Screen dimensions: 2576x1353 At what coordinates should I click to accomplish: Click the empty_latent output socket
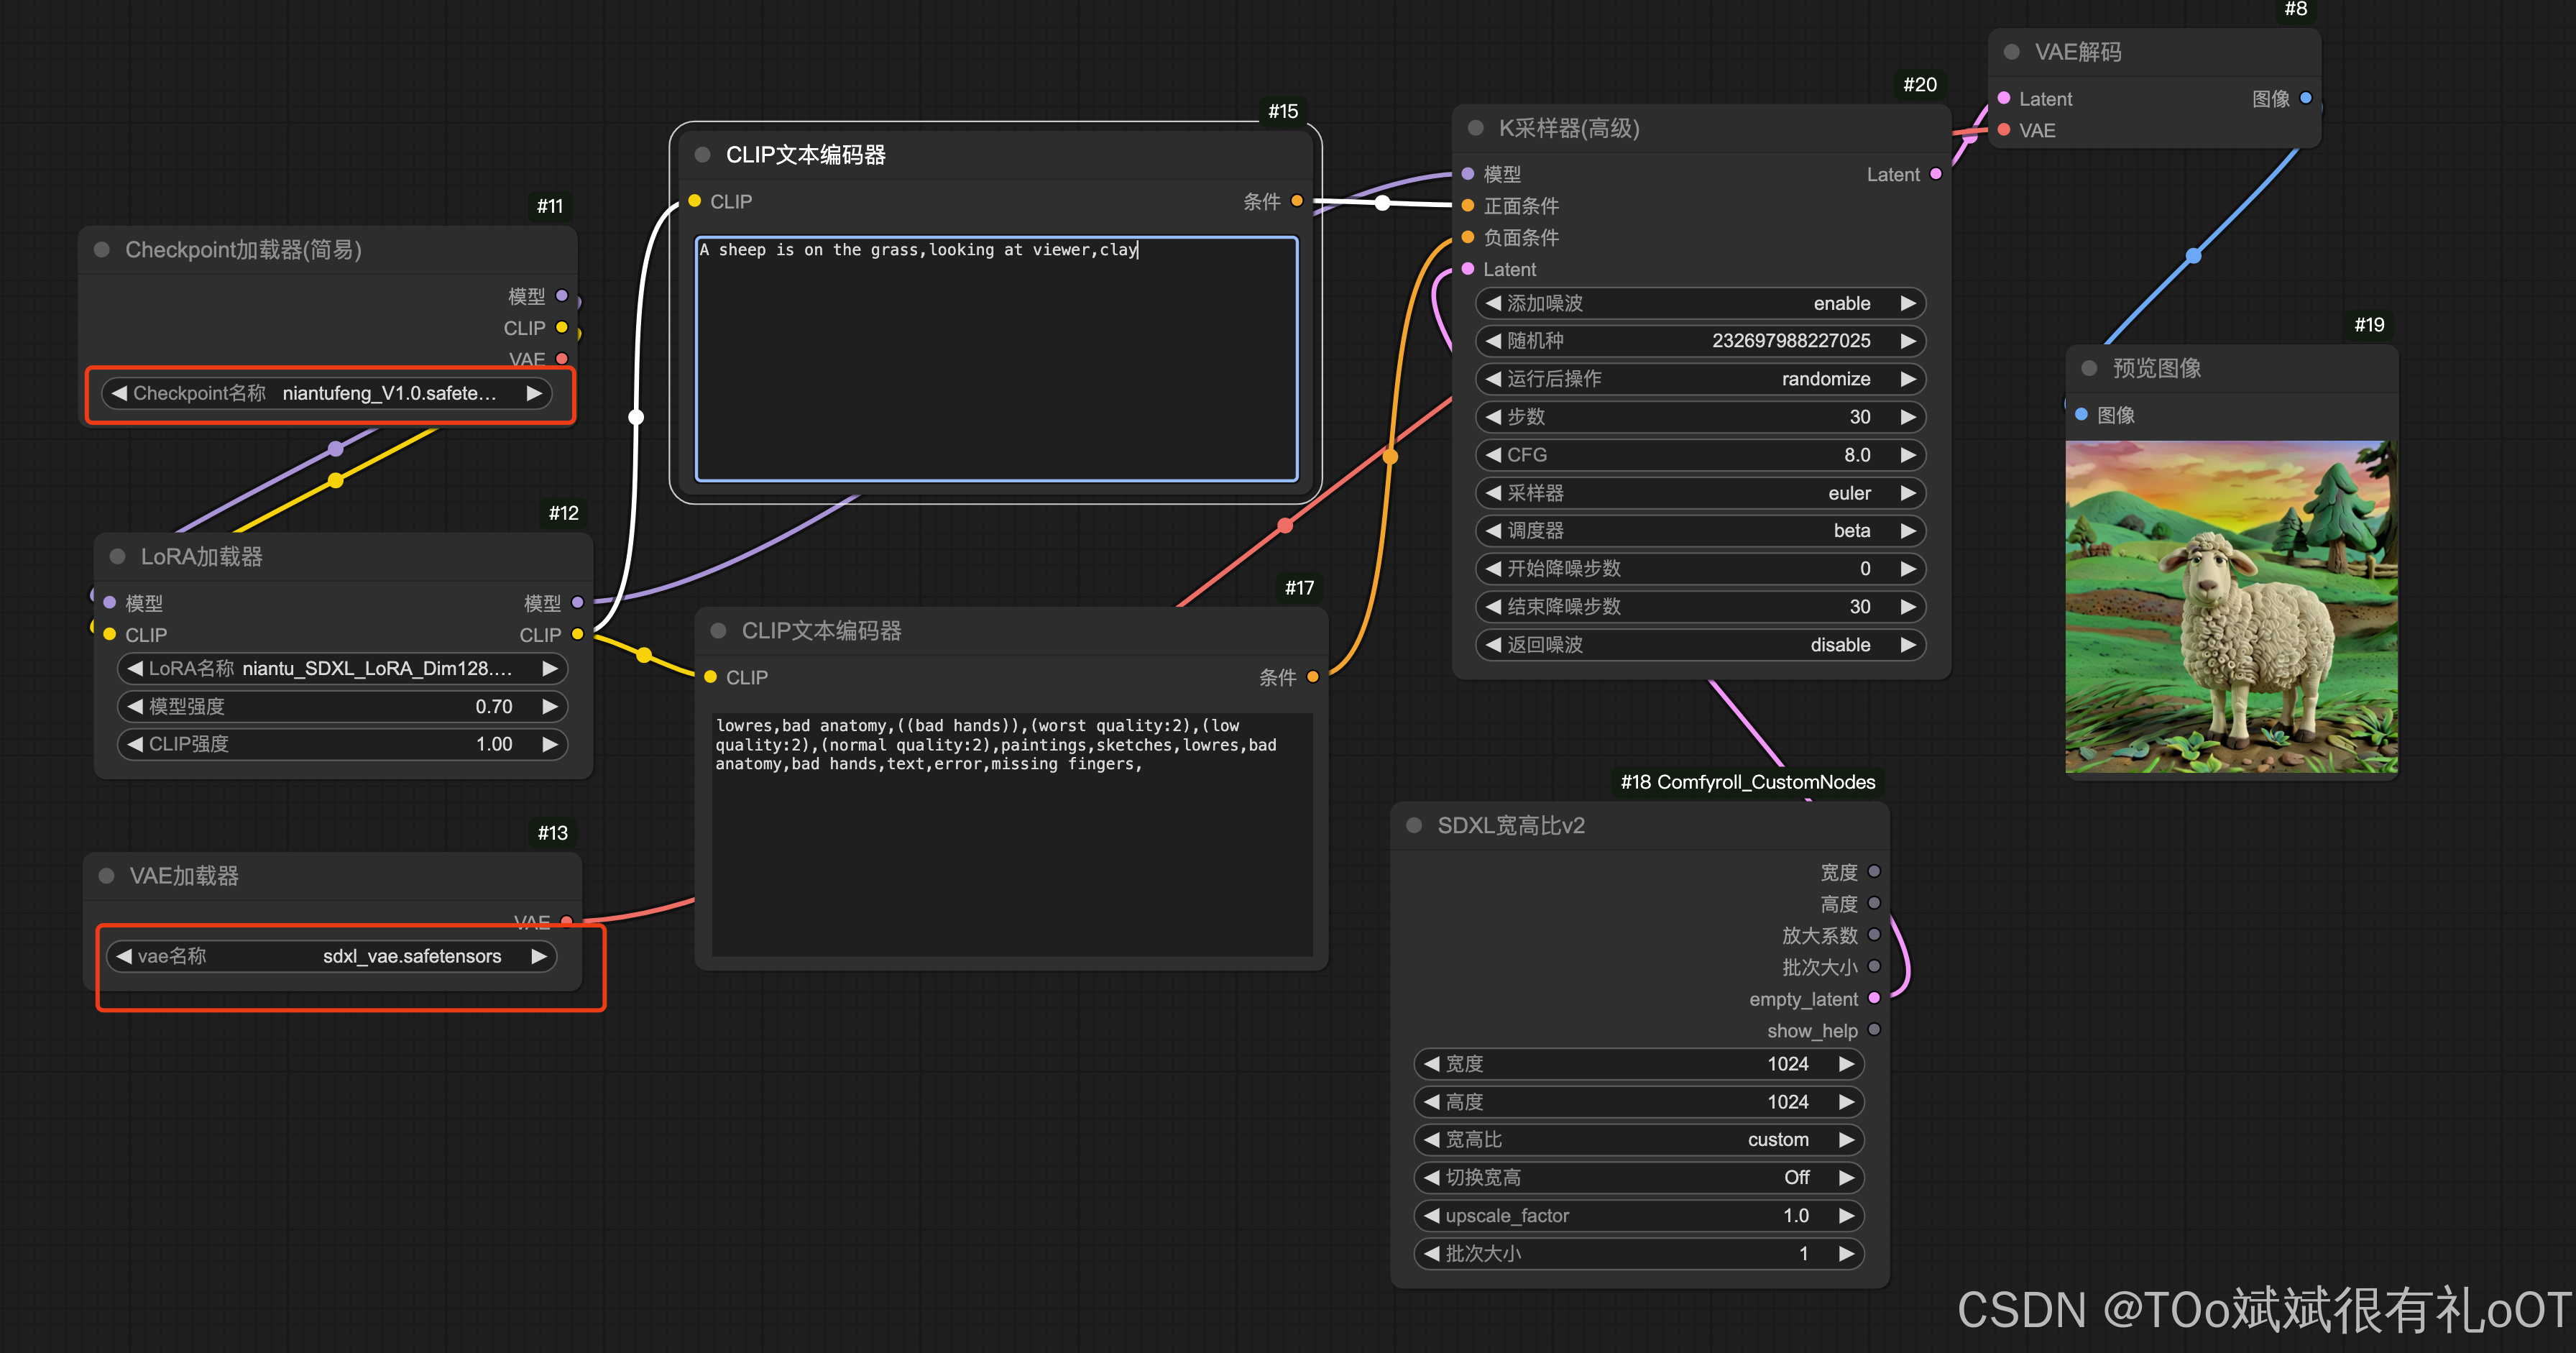tap(1874, 998)
